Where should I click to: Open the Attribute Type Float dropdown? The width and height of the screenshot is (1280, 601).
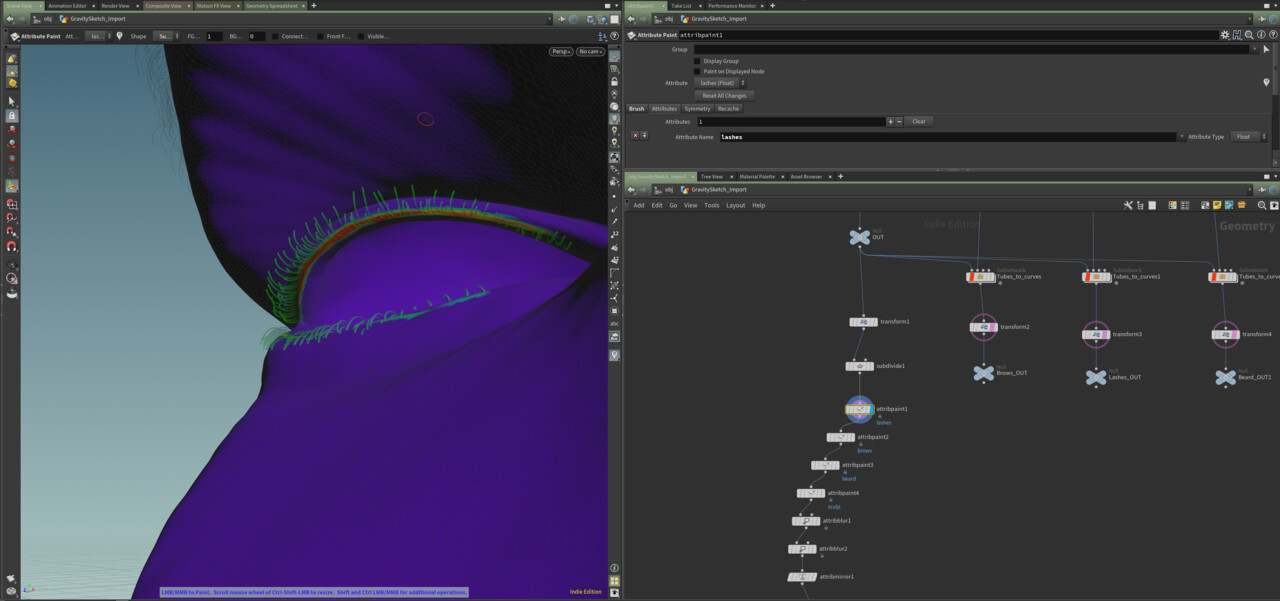pos(1248,137)
